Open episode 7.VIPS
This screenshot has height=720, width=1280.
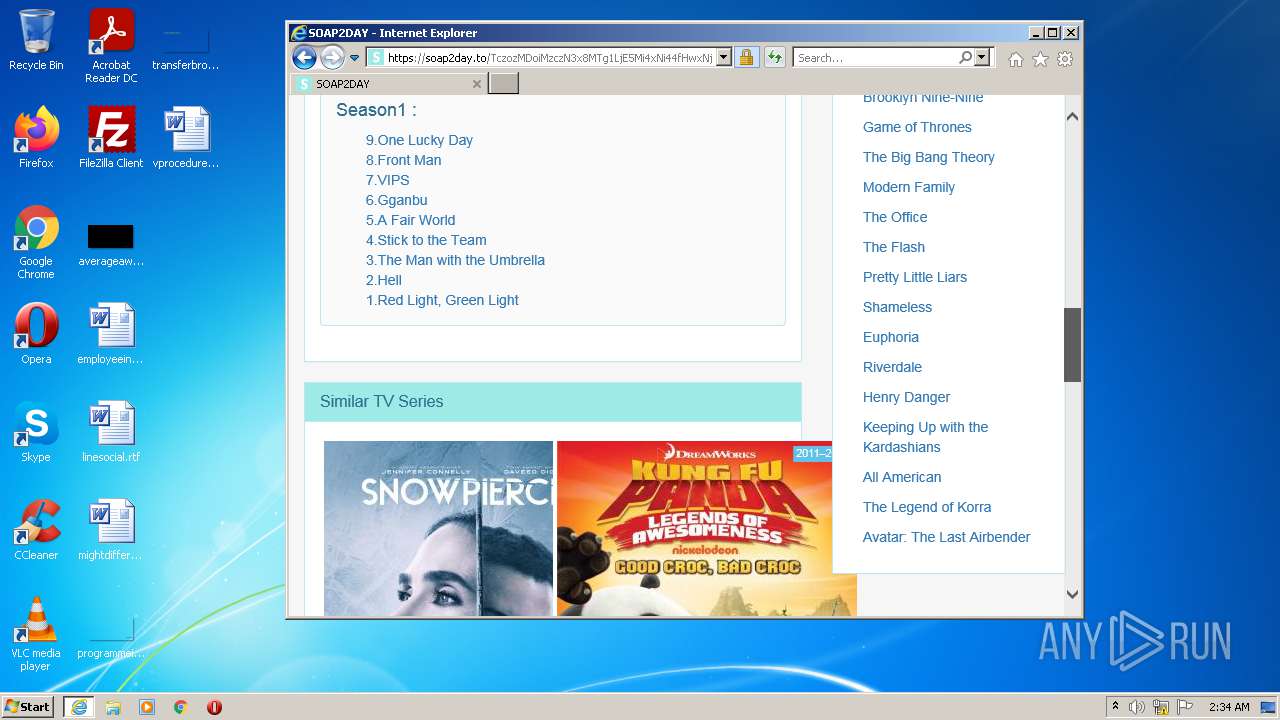(x=388, y=180)
